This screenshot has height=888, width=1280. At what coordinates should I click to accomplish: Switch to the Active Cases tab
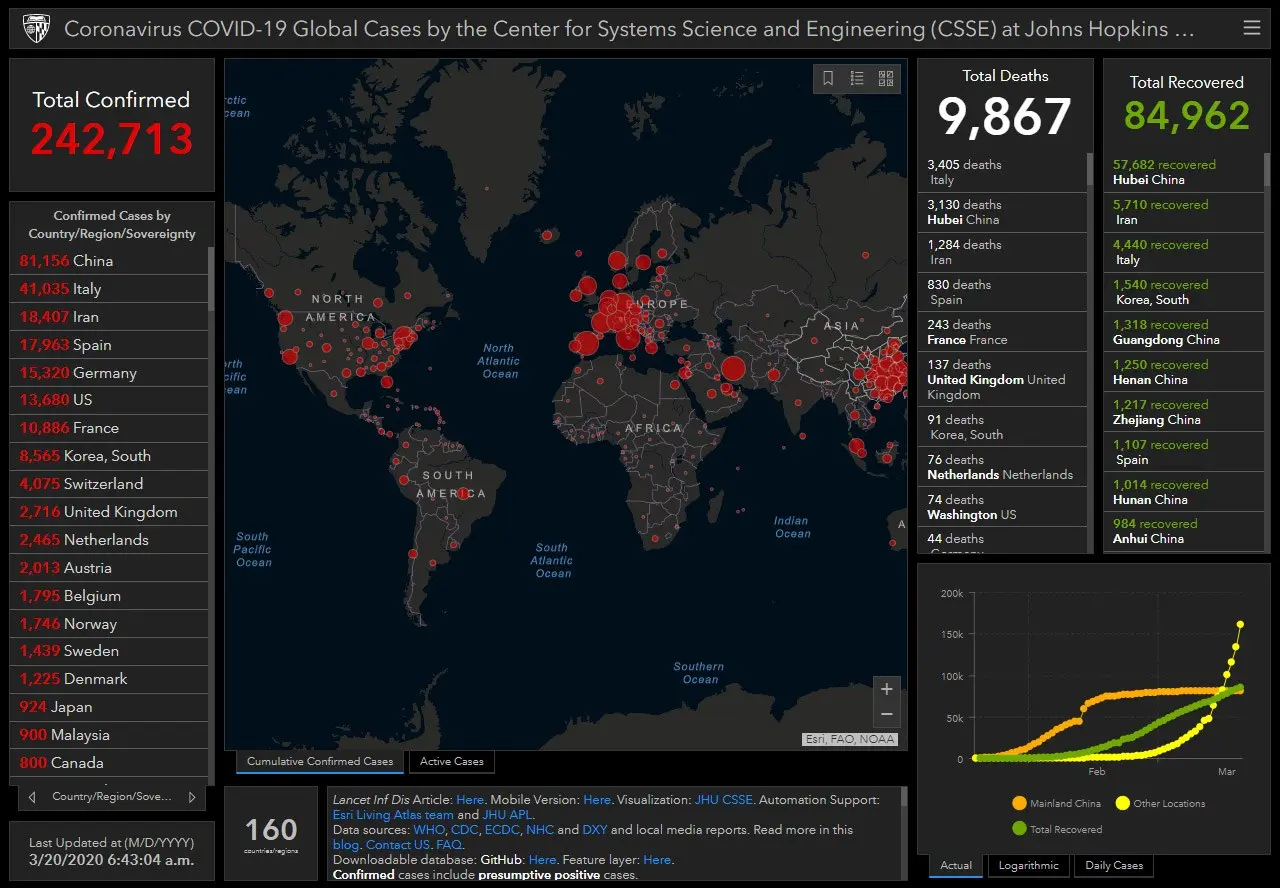451,762
